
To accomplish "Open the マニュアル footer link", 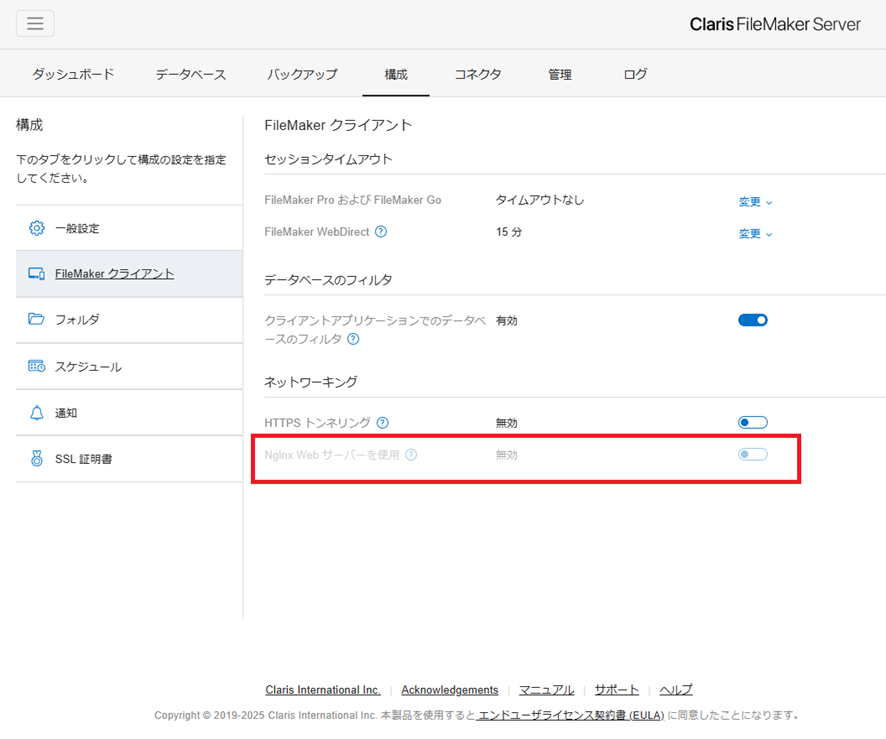I will [546, 690].
